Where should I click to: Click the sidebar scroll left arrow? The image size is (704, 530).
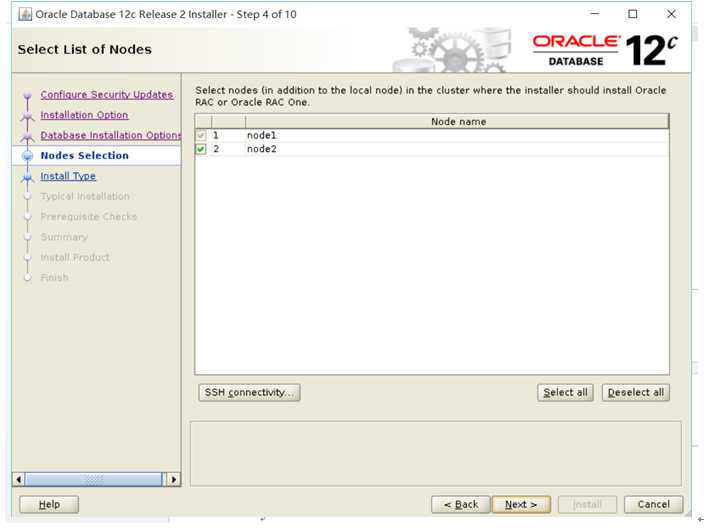18,479
